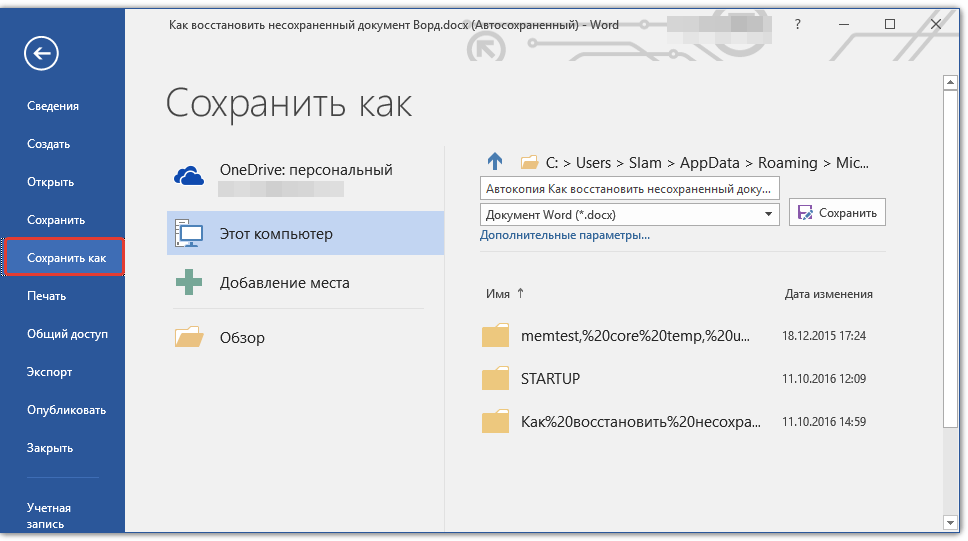Click the Help question mark icon
The width and height of the screenshot is (968, 541).
pyautogui.click(x=798, y=25)
